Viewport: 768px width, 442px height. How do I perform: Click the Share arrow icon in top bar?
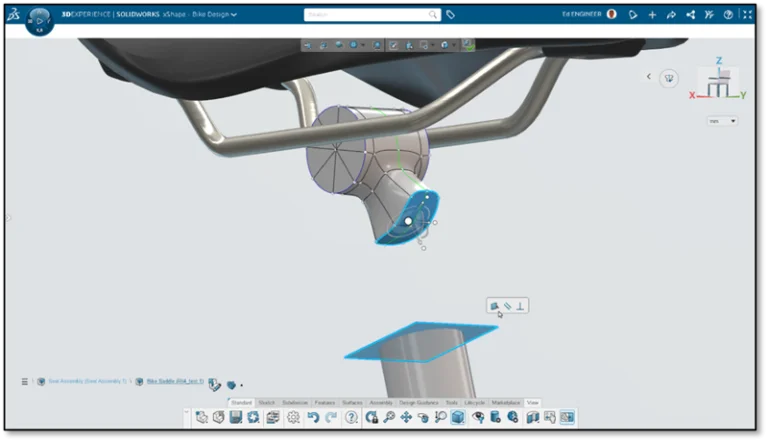(x=670, y=15)
